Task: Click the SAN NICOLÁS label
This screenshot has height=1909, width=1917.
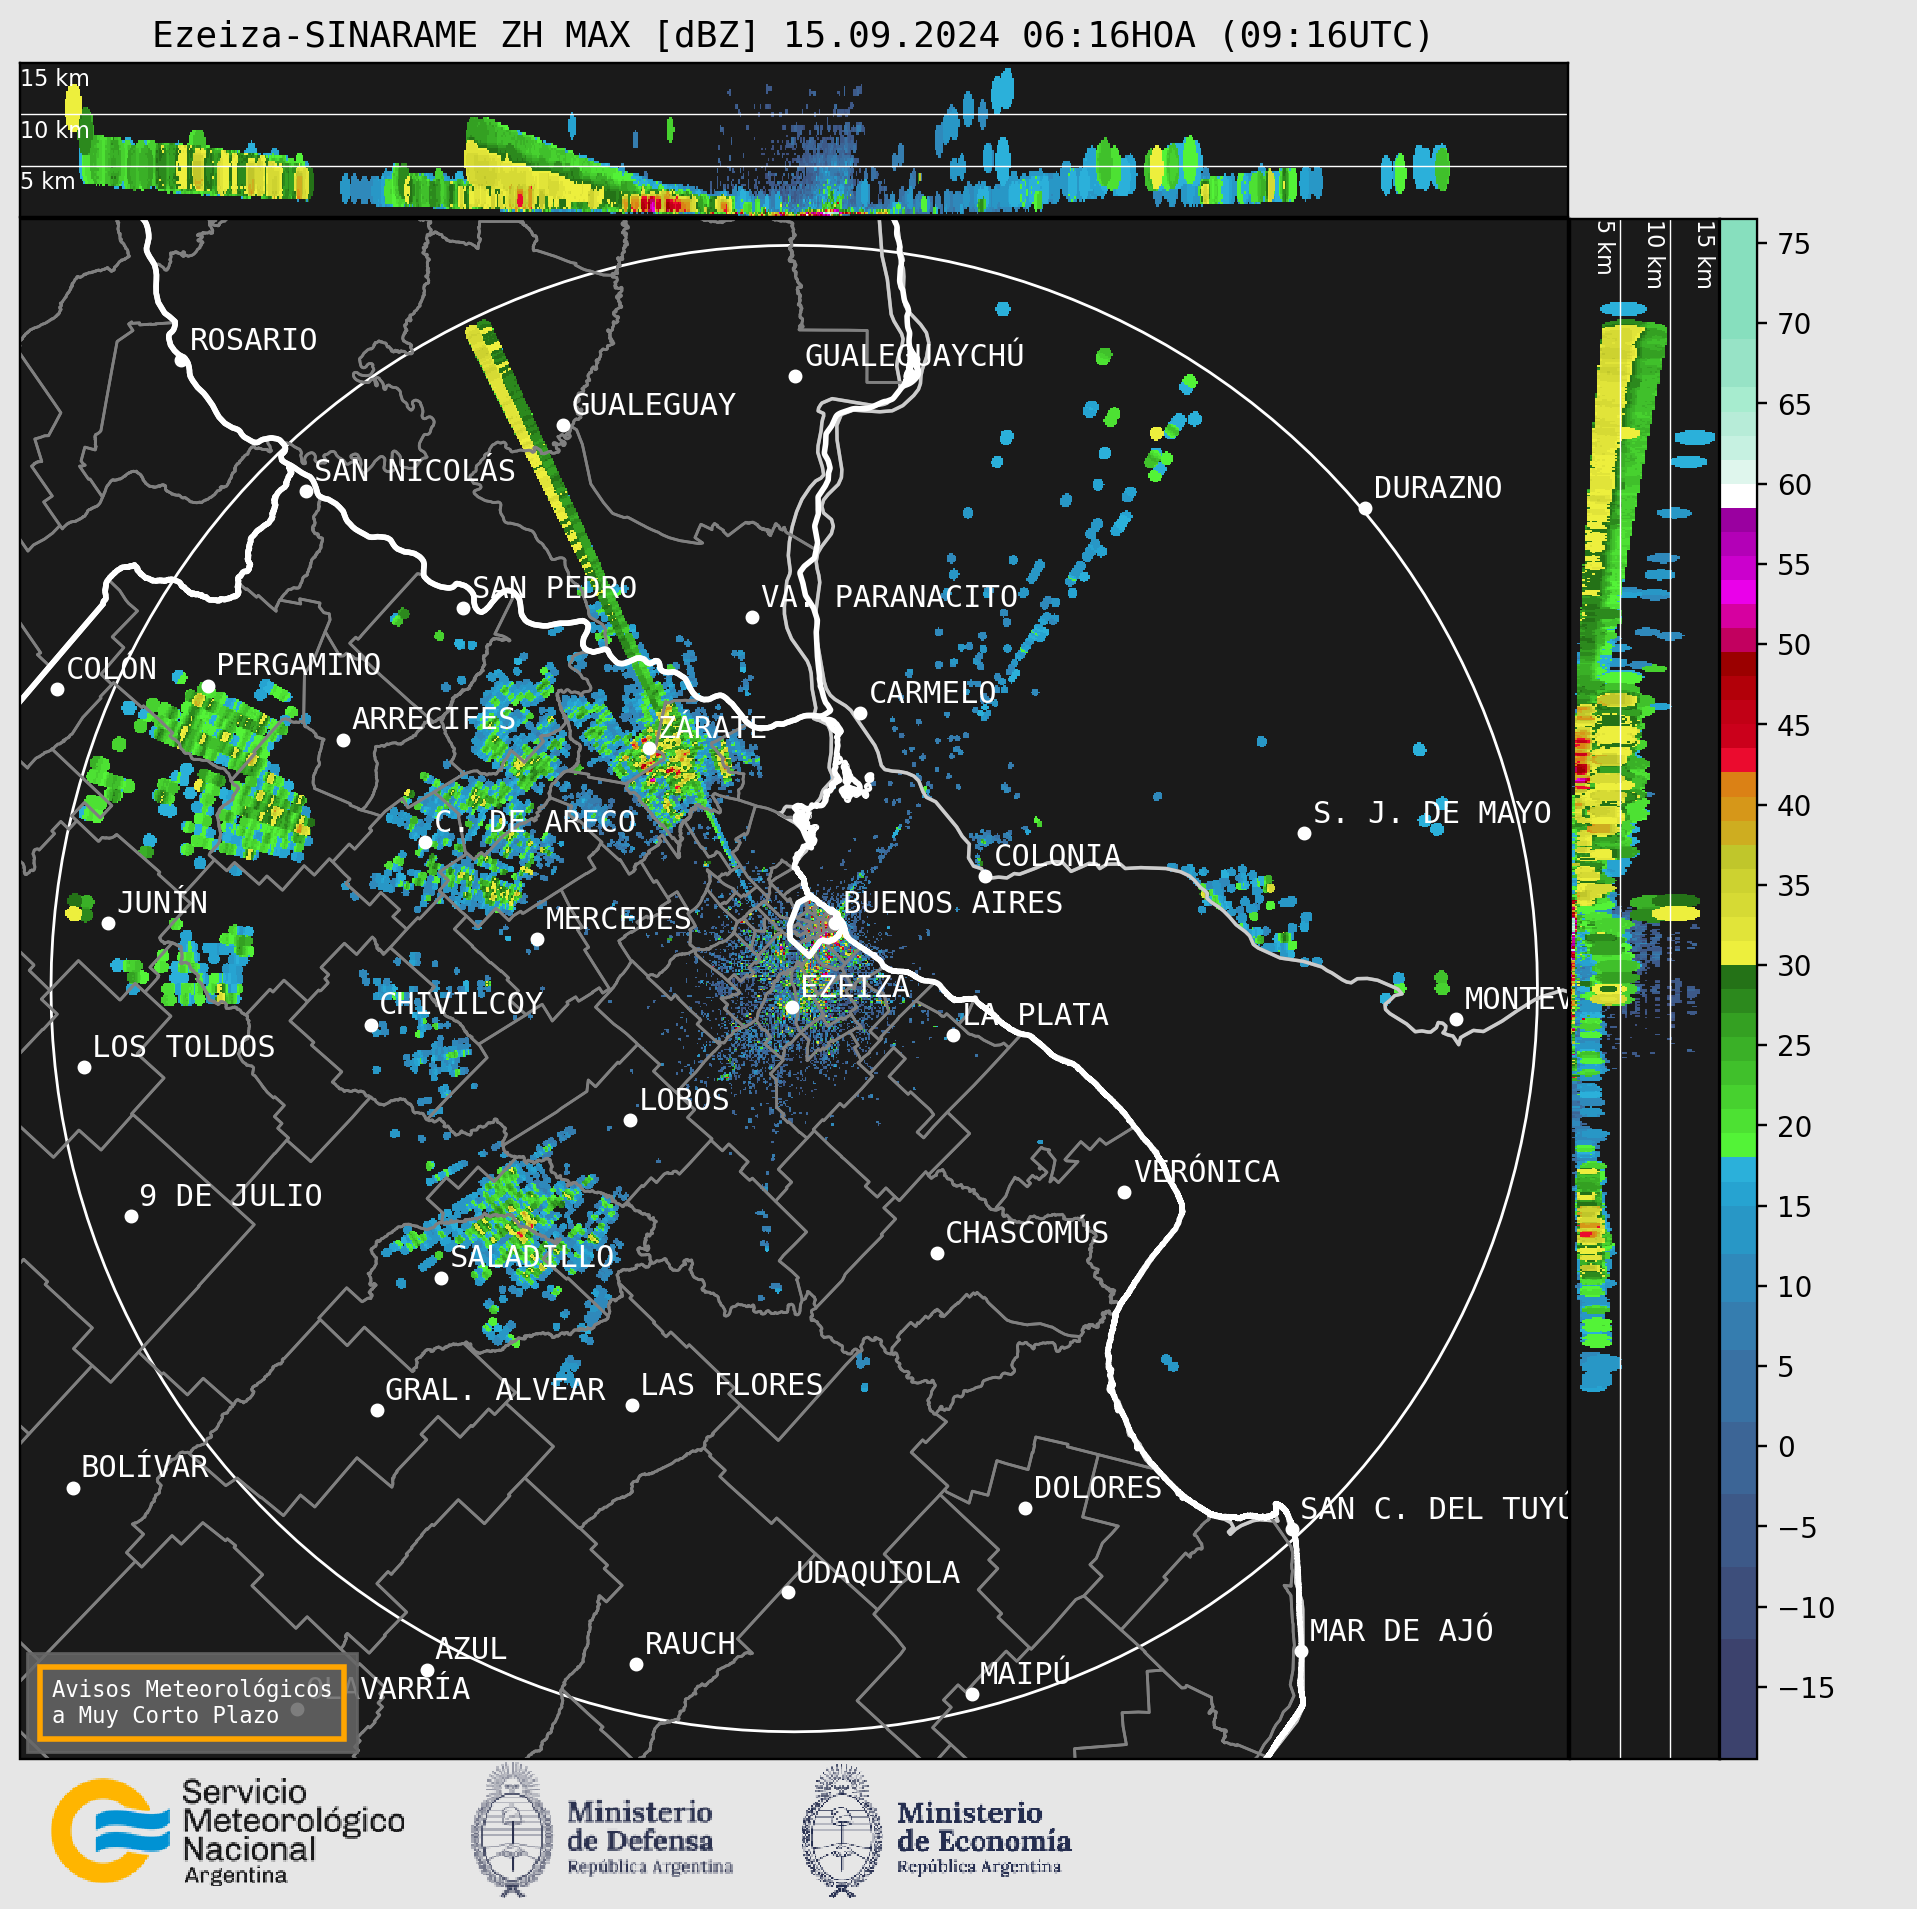Action: [x=415, y=470]
